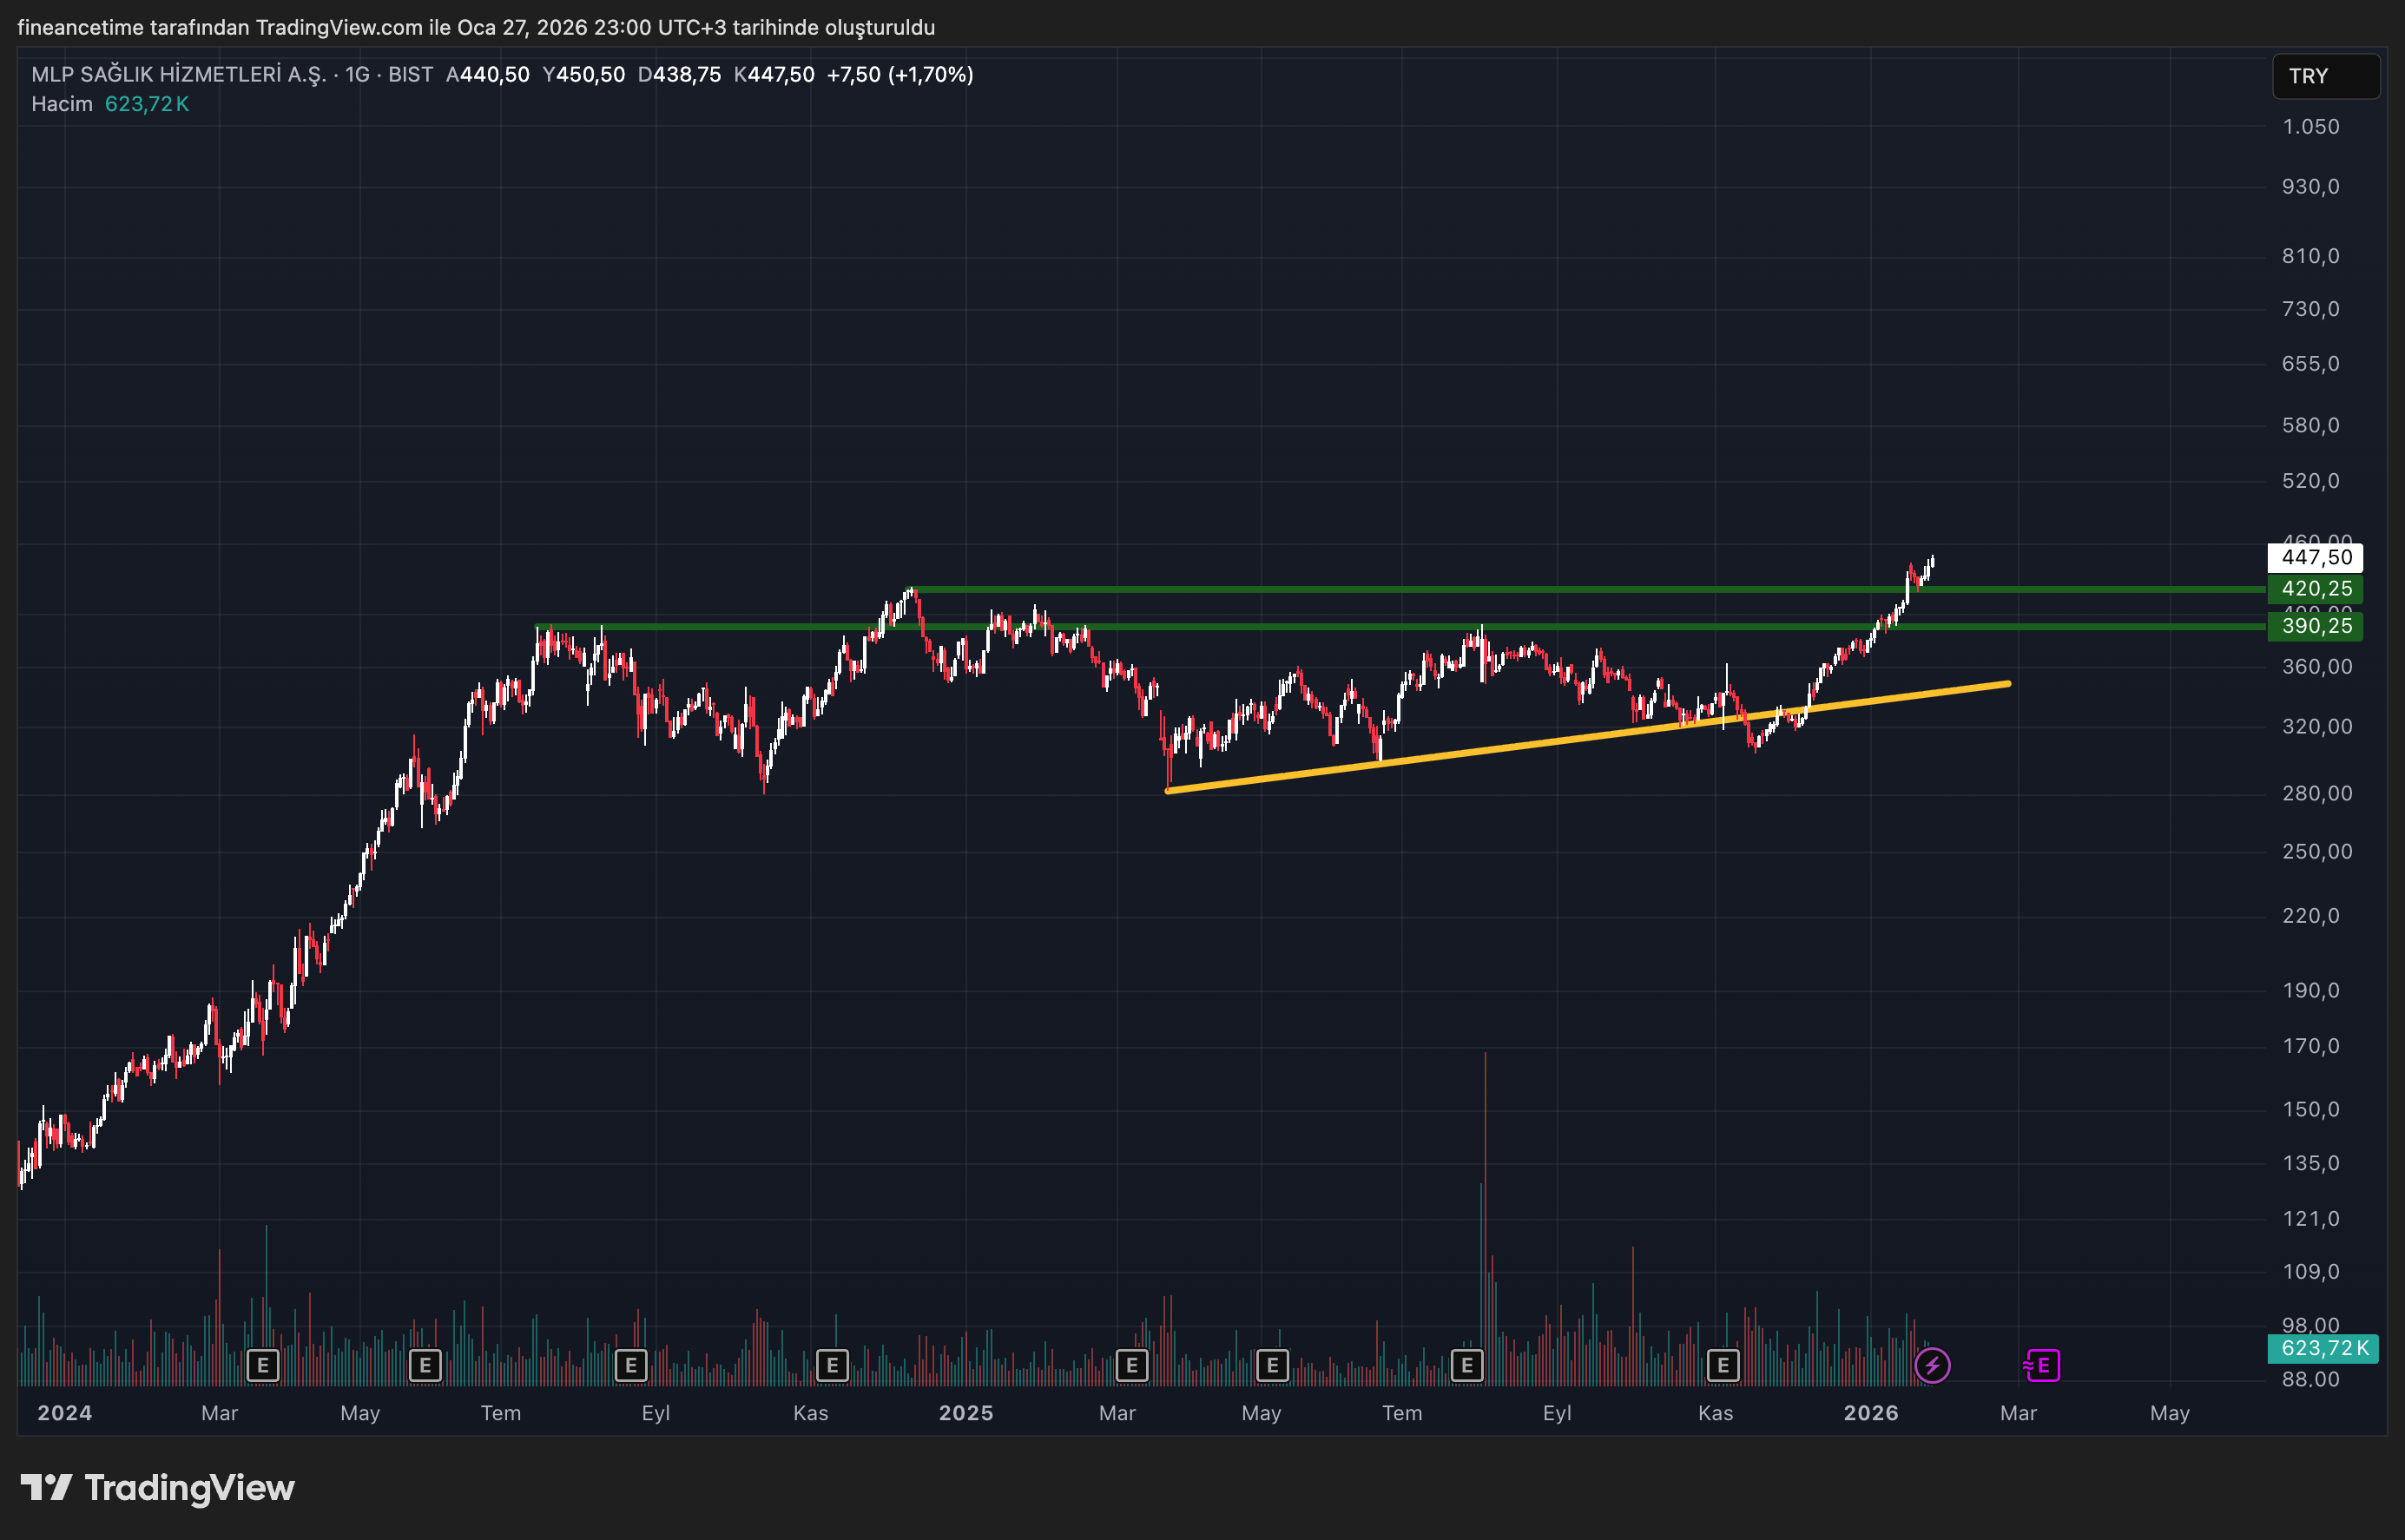Viewport: 2405px width, 1540px height.
Task: Click the earnings E marker before Tem 2024
Action: tap(425, 1365)
